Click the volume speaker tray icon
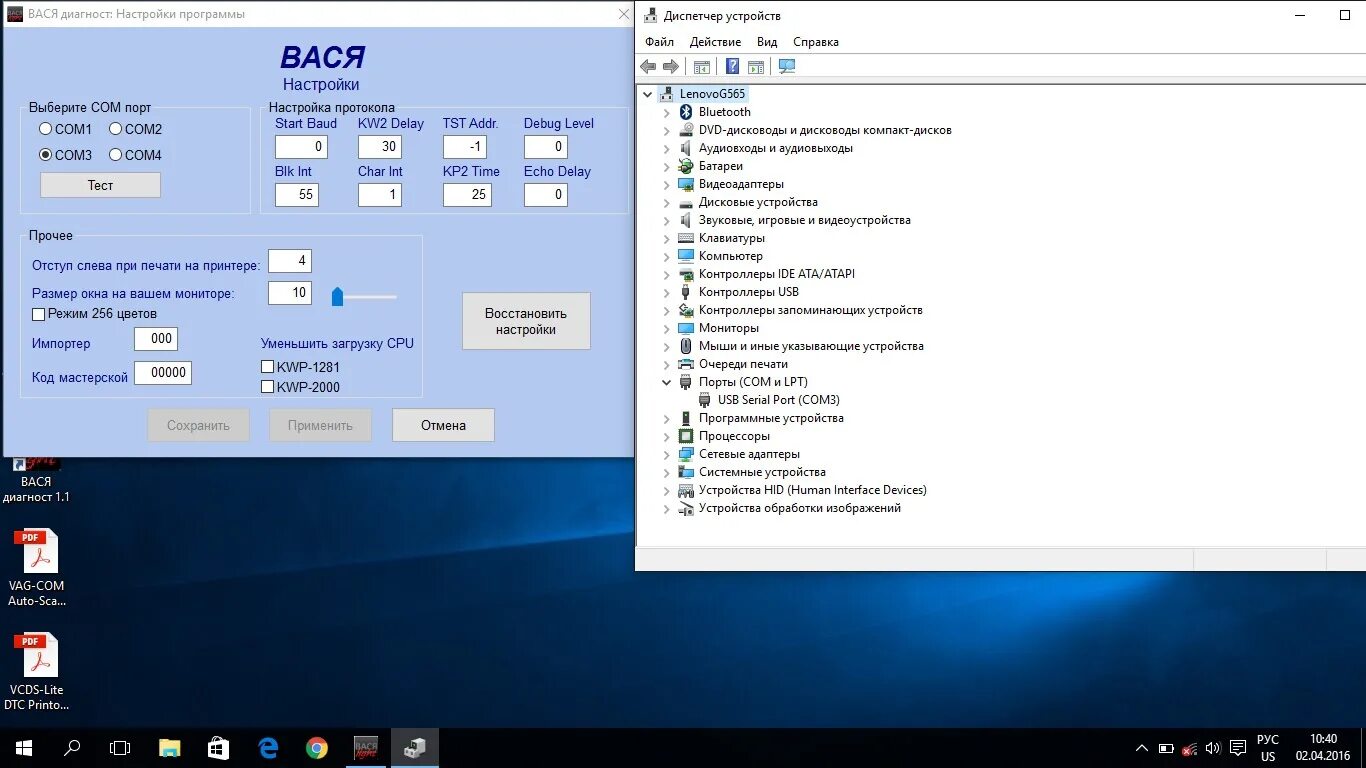Screen dimensions: 1366x768 point(1213,748)
